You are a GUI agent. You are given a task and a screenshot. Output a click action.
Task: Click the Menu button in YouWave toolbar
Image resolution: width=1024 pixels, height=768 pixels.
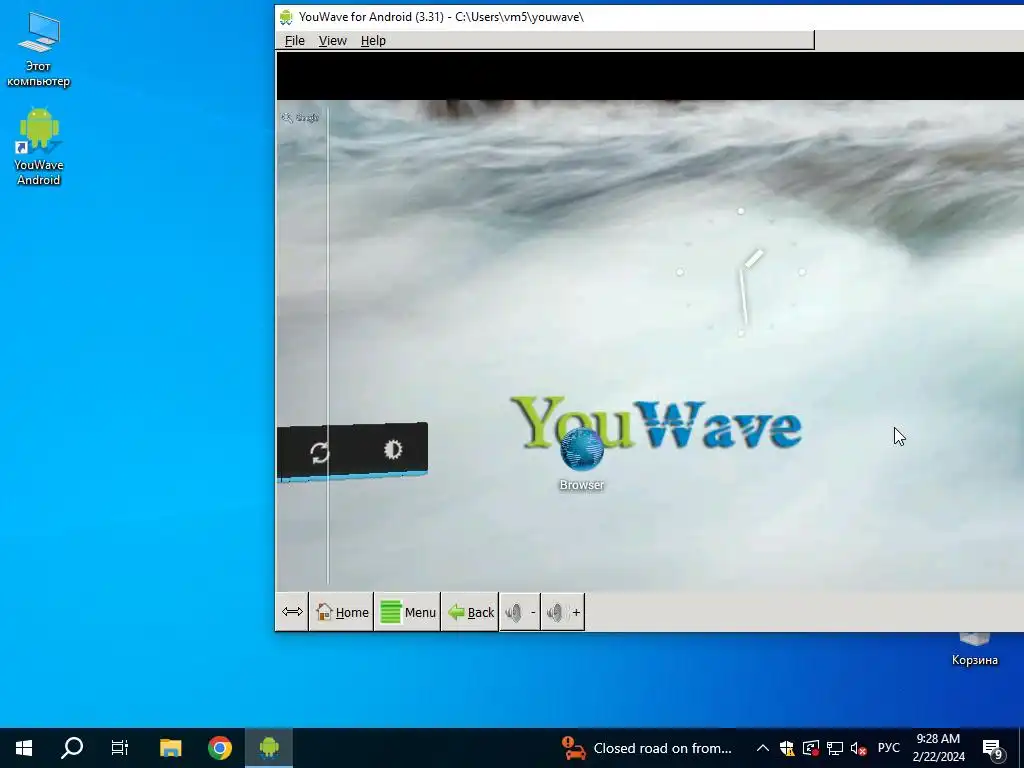point(408,612)
